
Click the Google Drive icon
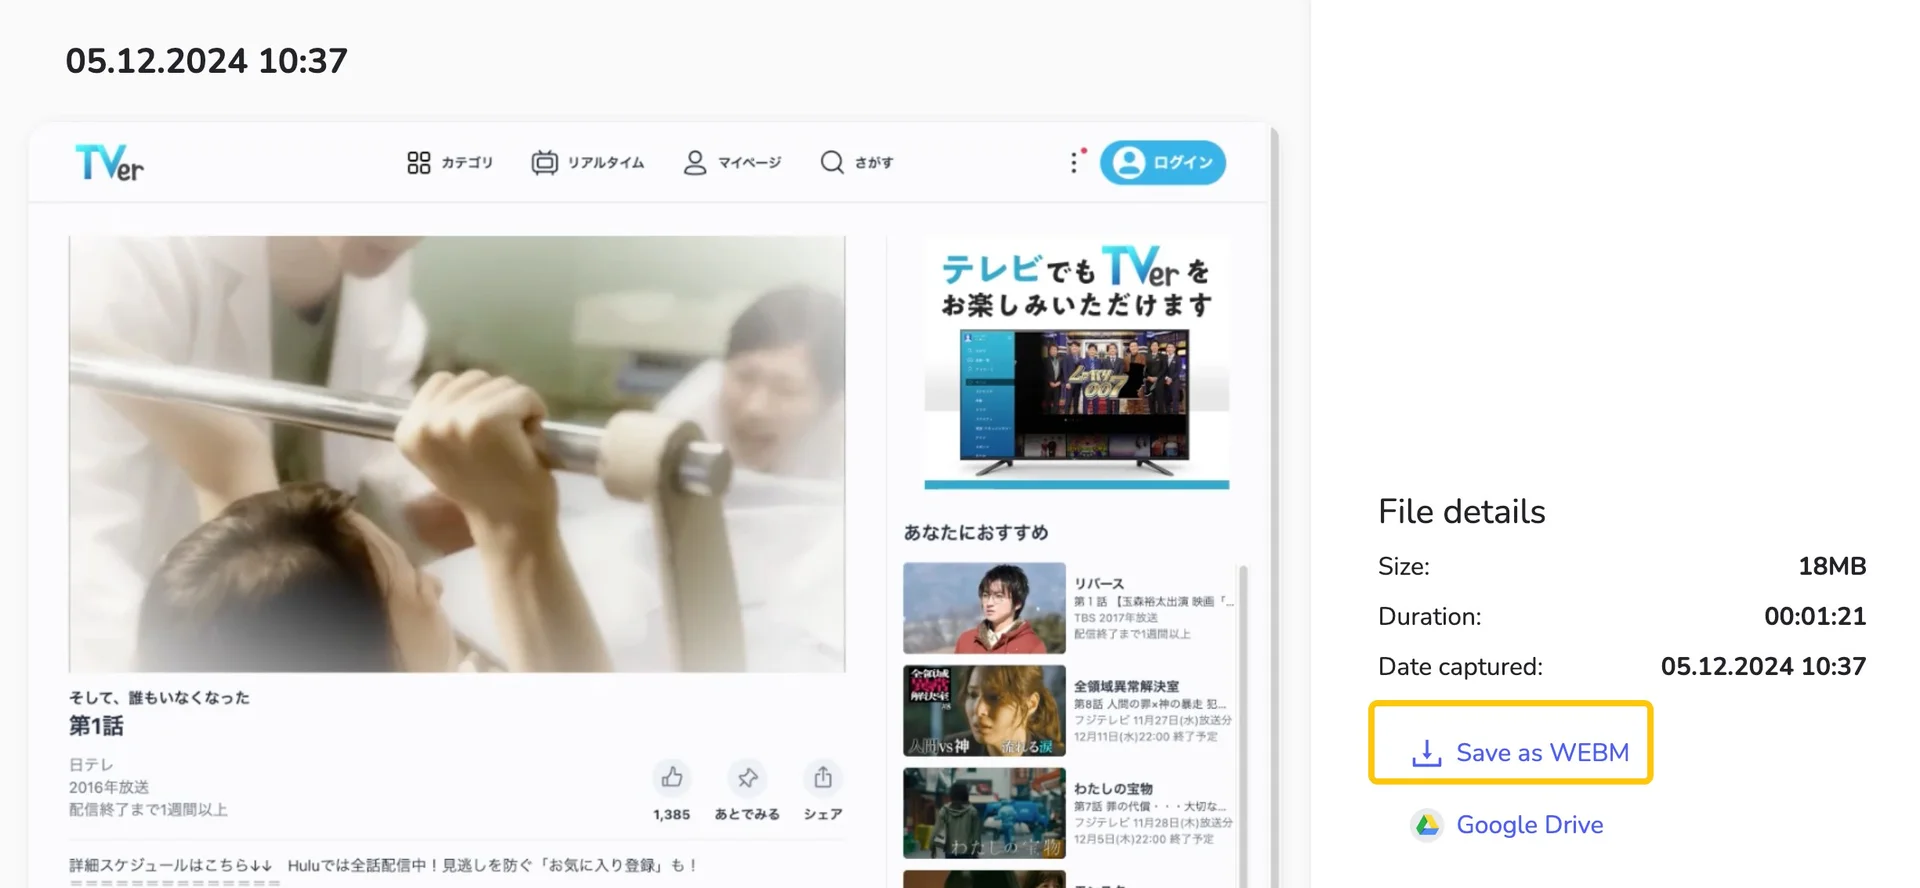click(1427, 825)
